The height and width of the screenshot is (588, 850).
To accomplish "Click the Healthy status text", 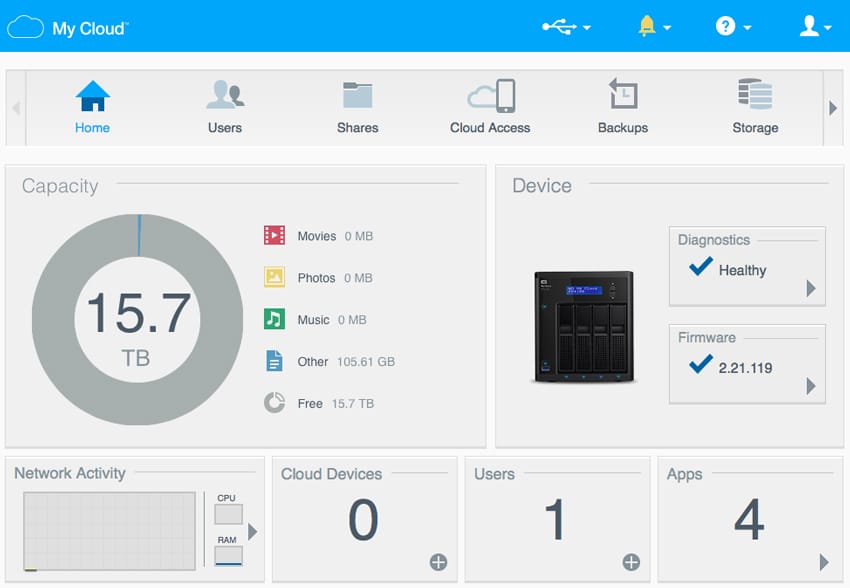I will (743, 270).
